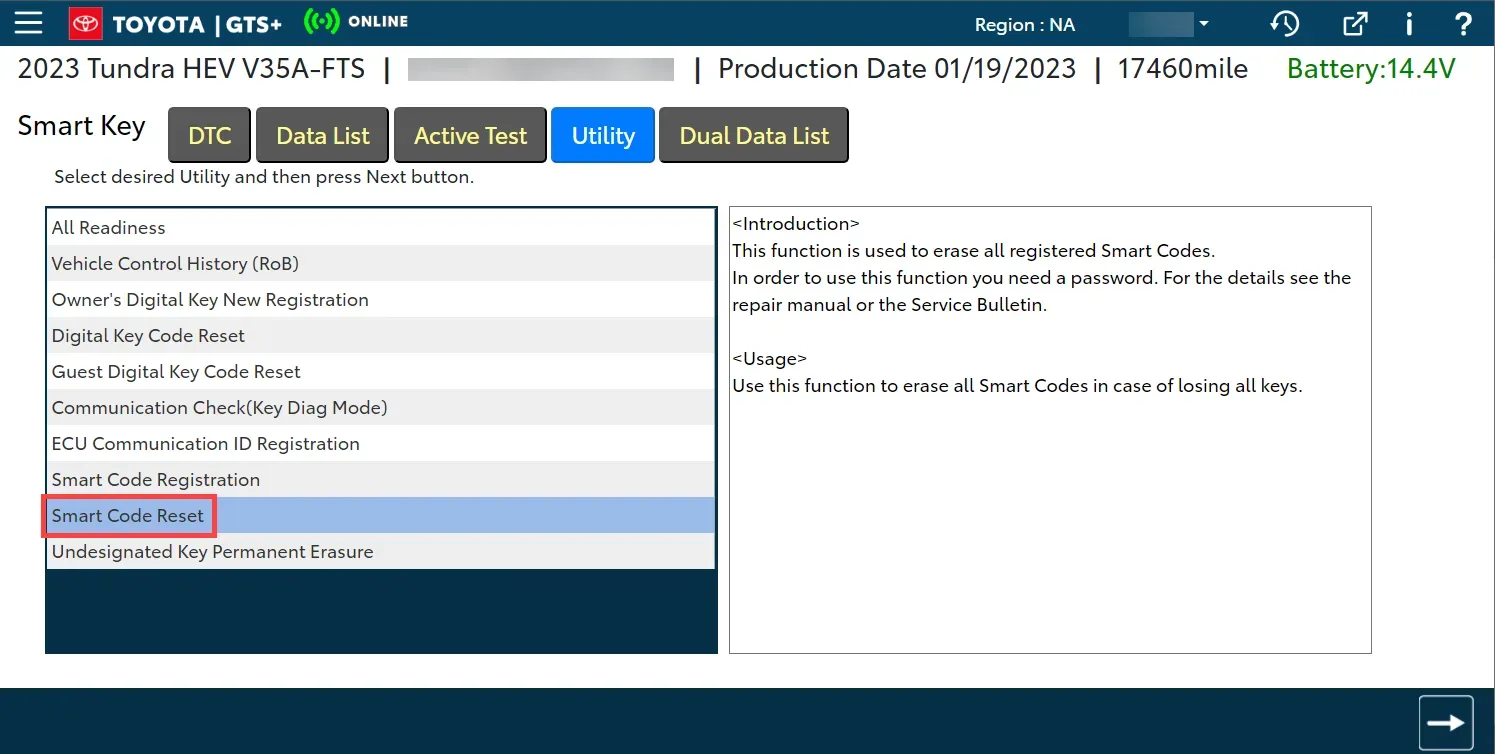Open the Data List tab
This screenshot has height=754, width=1495.
coord(323,135)
